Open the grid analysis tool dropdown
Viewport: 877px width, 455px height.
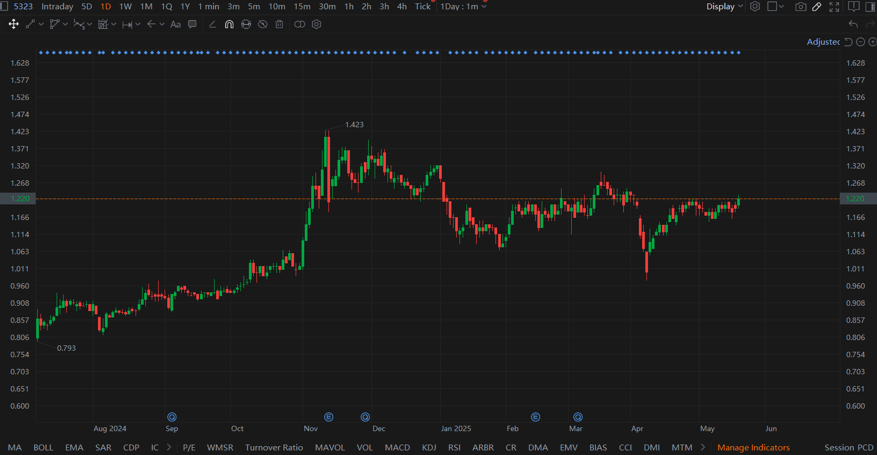114,24
